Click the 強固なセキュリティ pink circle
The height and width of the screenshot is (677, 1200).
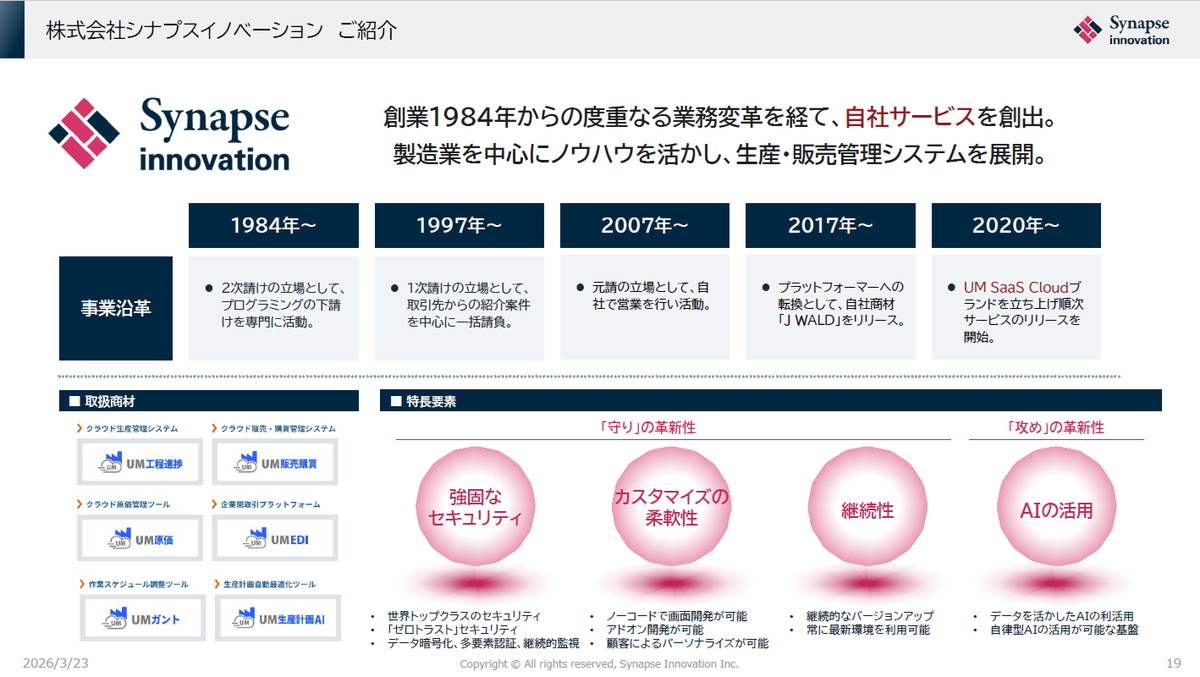pos(474,507)
